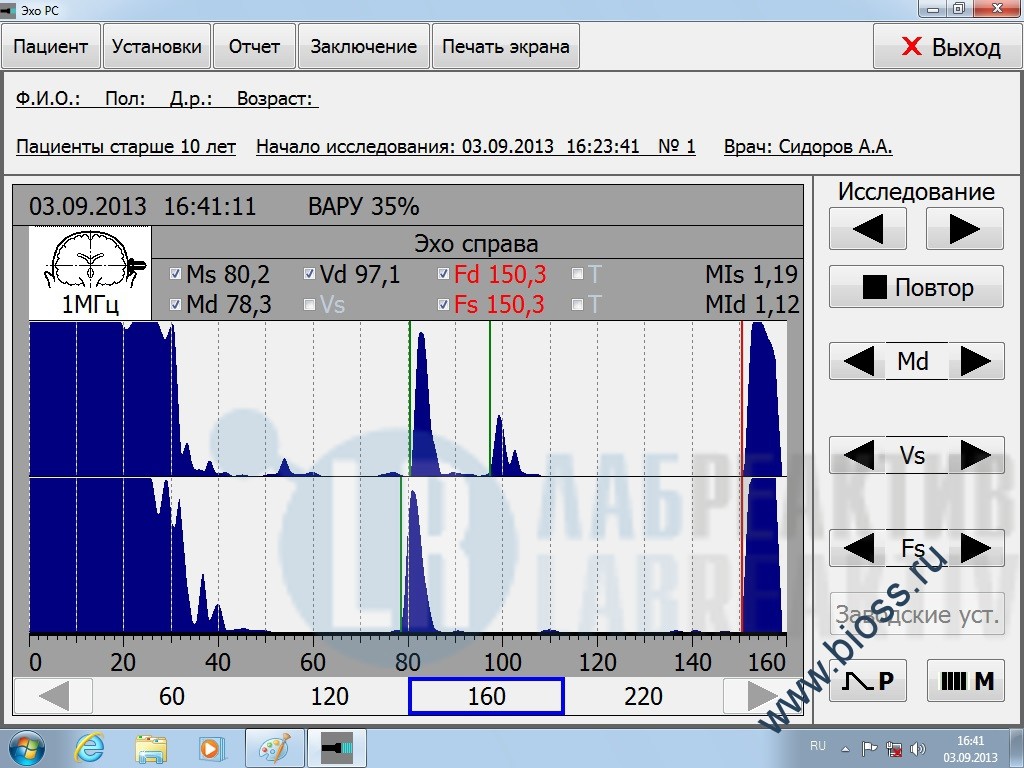Shift Vs marker to the left

point(858,456)
